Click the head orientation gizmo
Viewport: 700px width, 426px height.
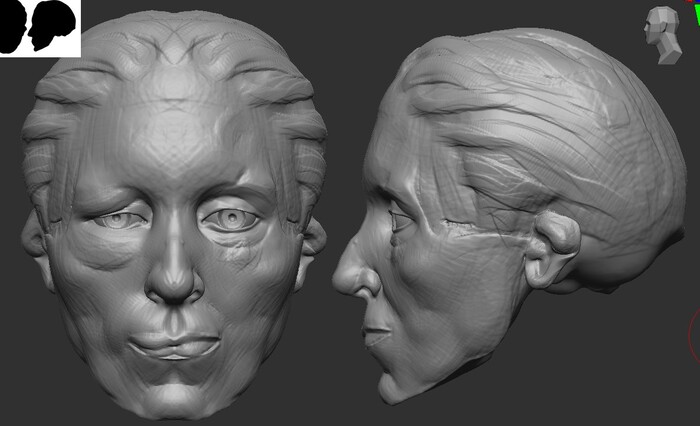[x=663, y=35]
